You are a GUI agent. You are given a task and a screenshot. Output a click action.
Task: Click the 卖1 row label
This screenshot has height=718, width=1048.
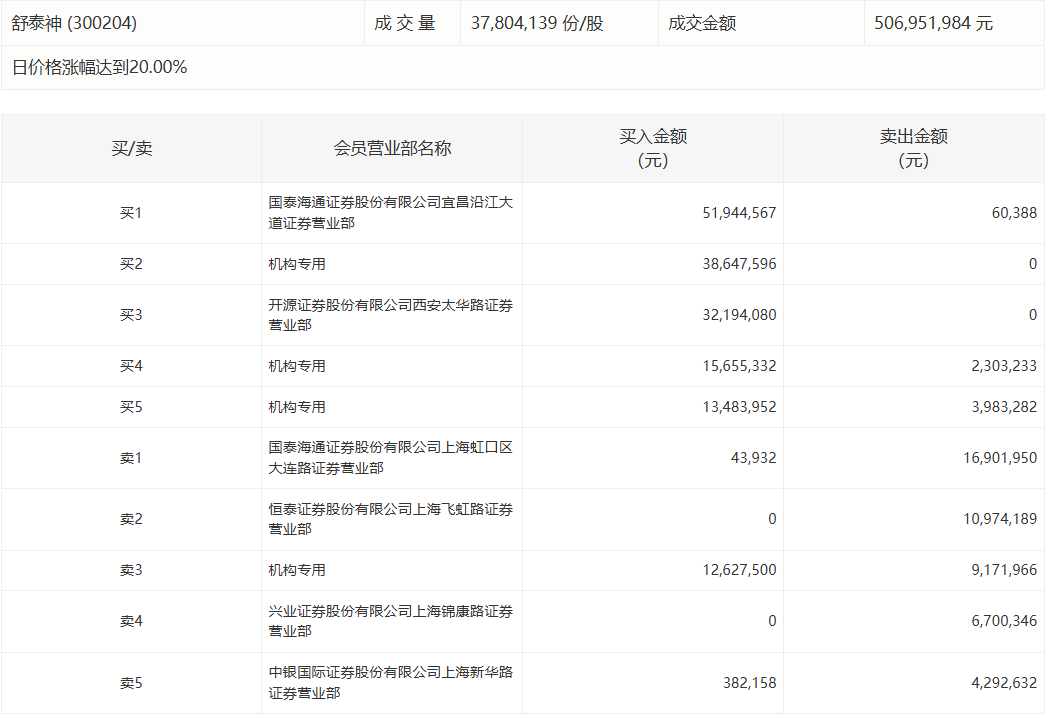point(131,458)
